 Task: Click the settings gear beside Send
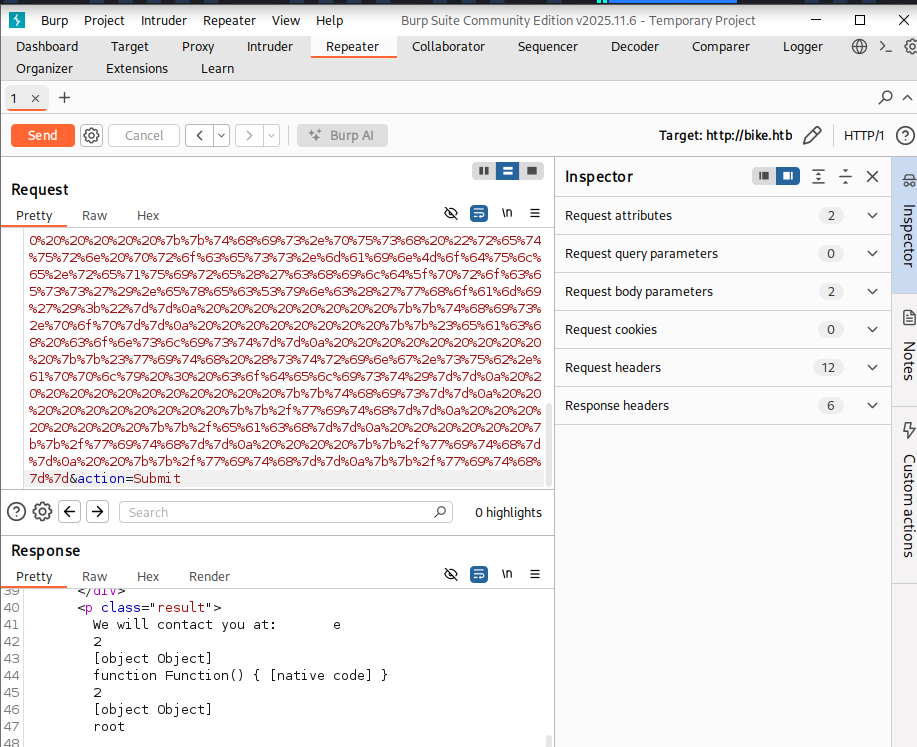tap(91, 135)
